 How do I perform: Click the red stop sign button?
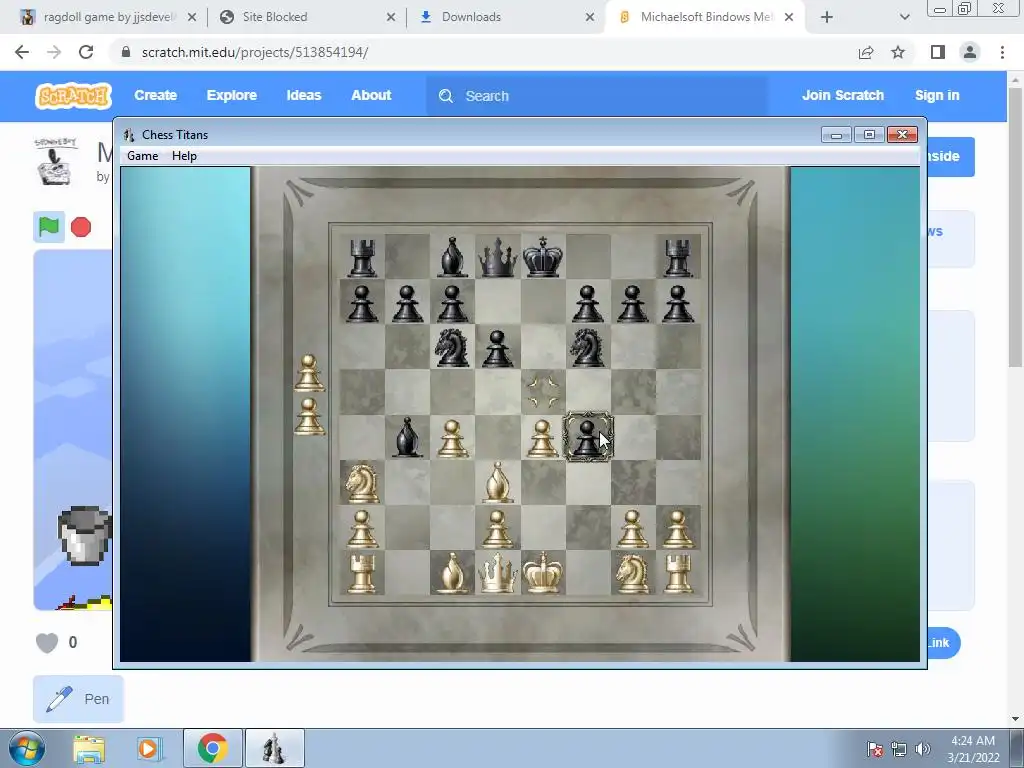81,227
